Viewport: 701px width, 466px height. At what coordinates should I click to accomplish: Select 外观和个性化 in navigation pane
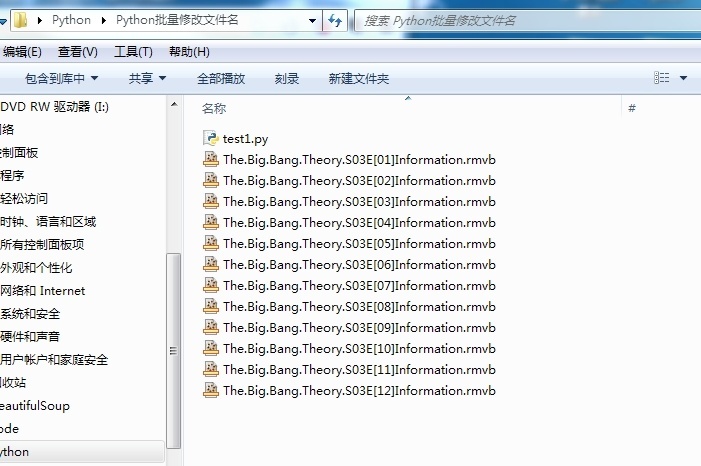tap(36, 267)
